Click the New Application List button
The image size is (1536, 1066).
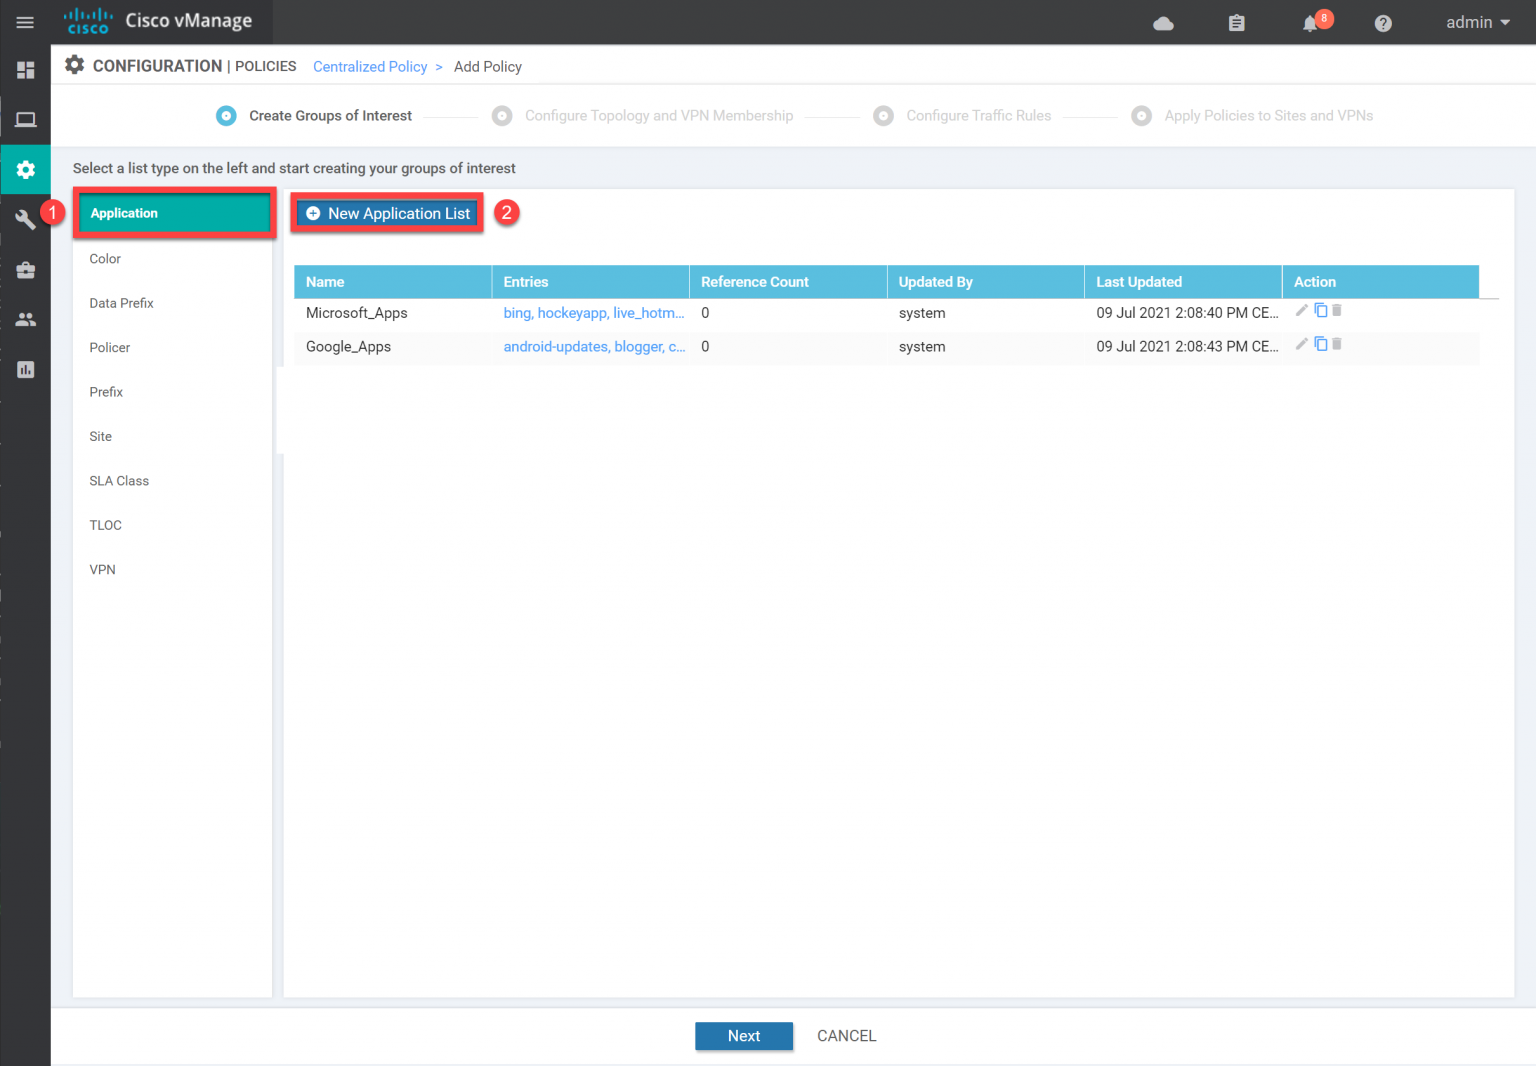click(x=386, y=213)
